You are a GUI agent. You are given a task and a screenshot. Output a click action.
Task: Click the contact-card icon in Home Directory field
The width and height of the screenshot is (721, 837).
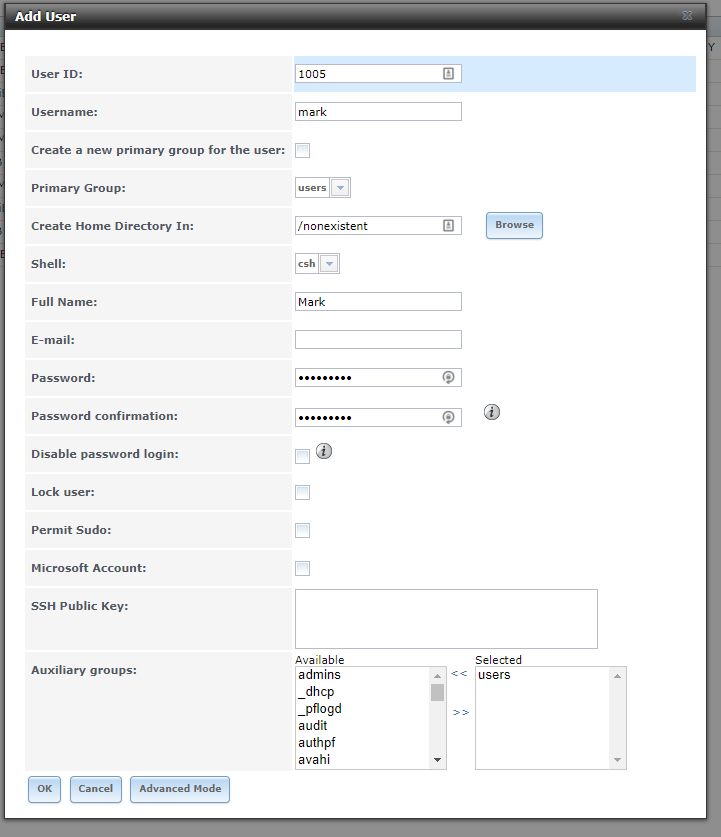coord(448,225)
